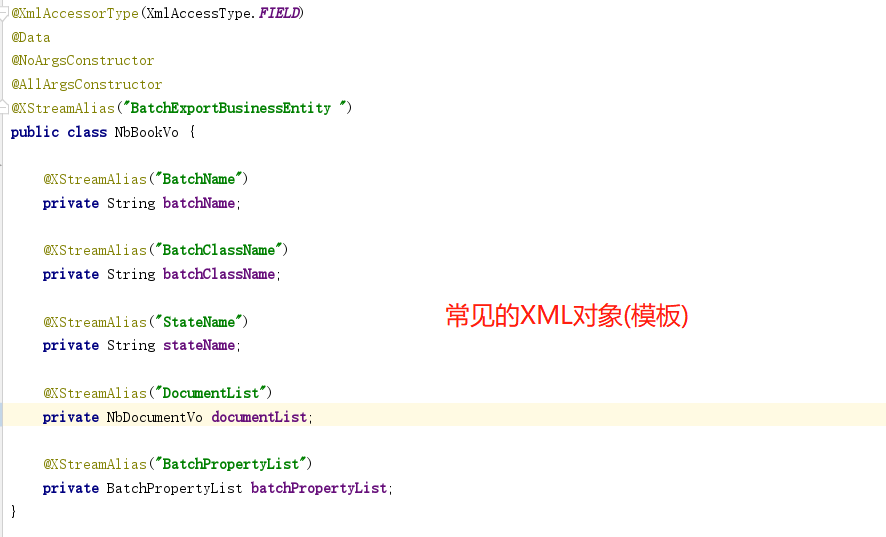The height and width of the screenshot is (537, 886).
Task: Click the NbDocumentVo type reference
Action: click(154, 417)
